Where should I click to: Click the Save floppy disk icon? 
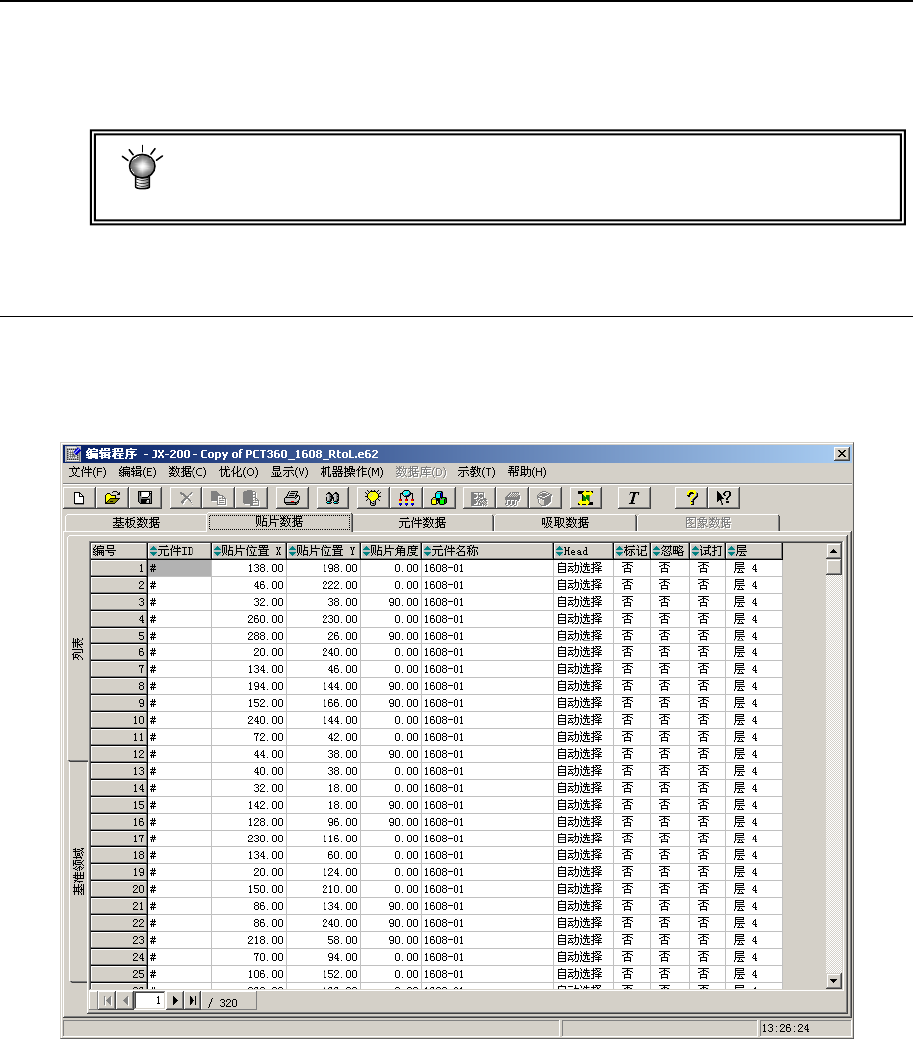tap(145, 498)
